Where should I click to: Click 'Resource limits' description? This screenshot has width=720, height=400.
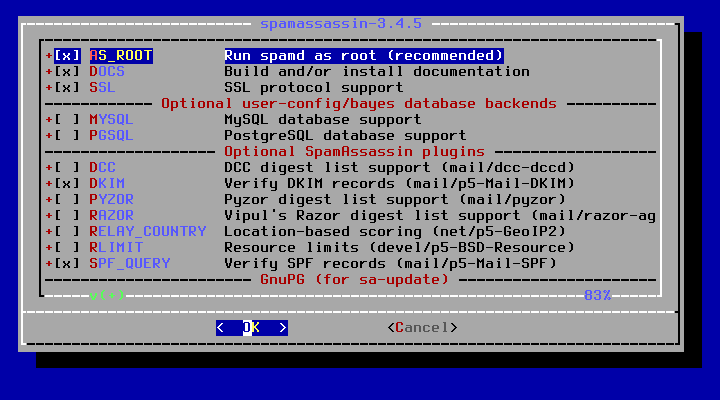pos(399,248)
